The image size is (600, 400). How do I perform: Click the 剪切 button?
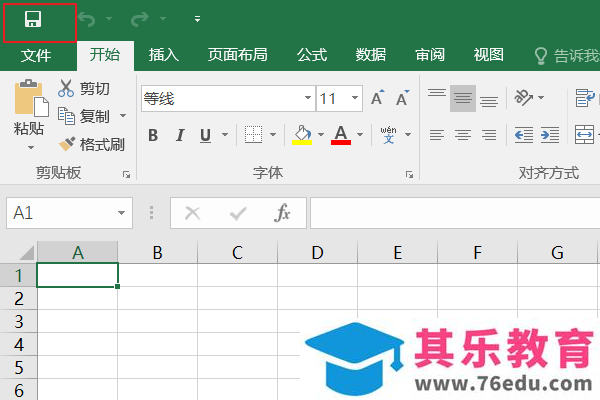point(84,88)
